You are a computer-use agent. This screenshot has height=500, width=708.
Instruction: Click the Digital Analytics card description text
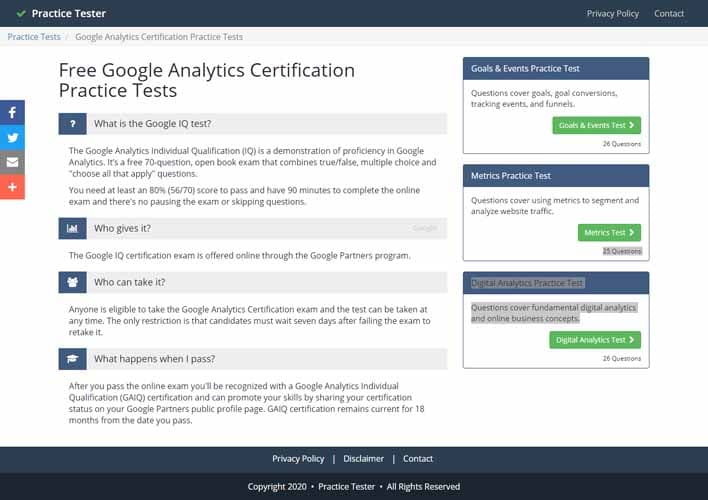(554, 313)
